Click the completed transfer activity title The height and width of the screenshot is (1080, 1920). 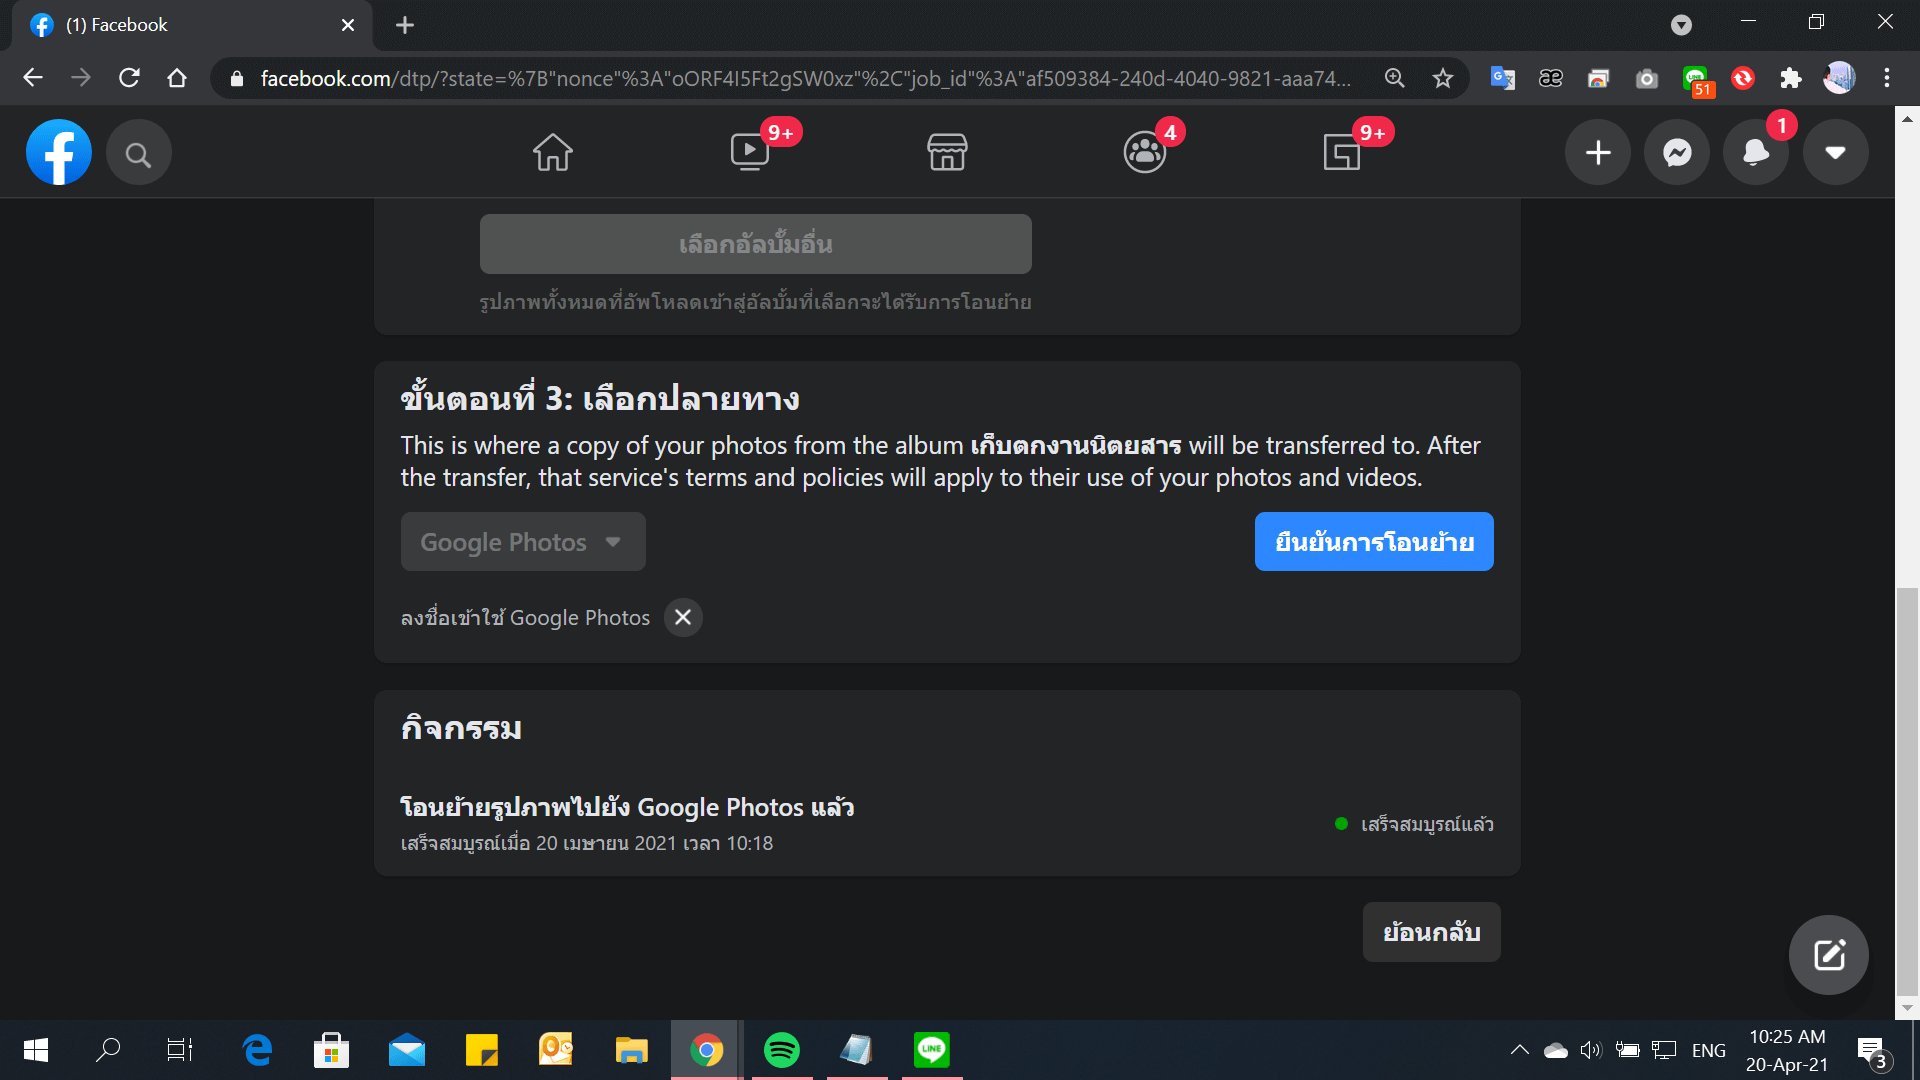[x=627, y=807]
